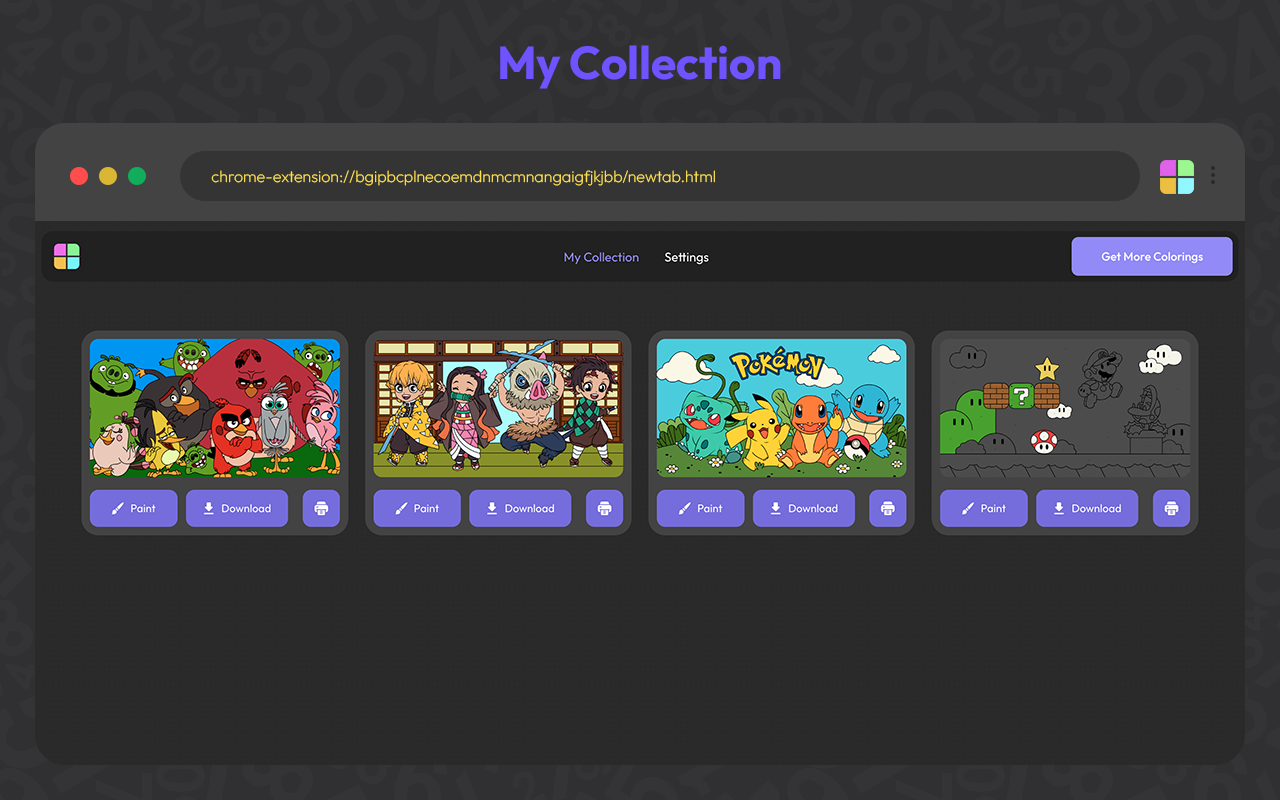Viewport: 1280px width, 800px height.
Task: Click the chrome-extension URL address bar
Action: (x=660, y=177)
